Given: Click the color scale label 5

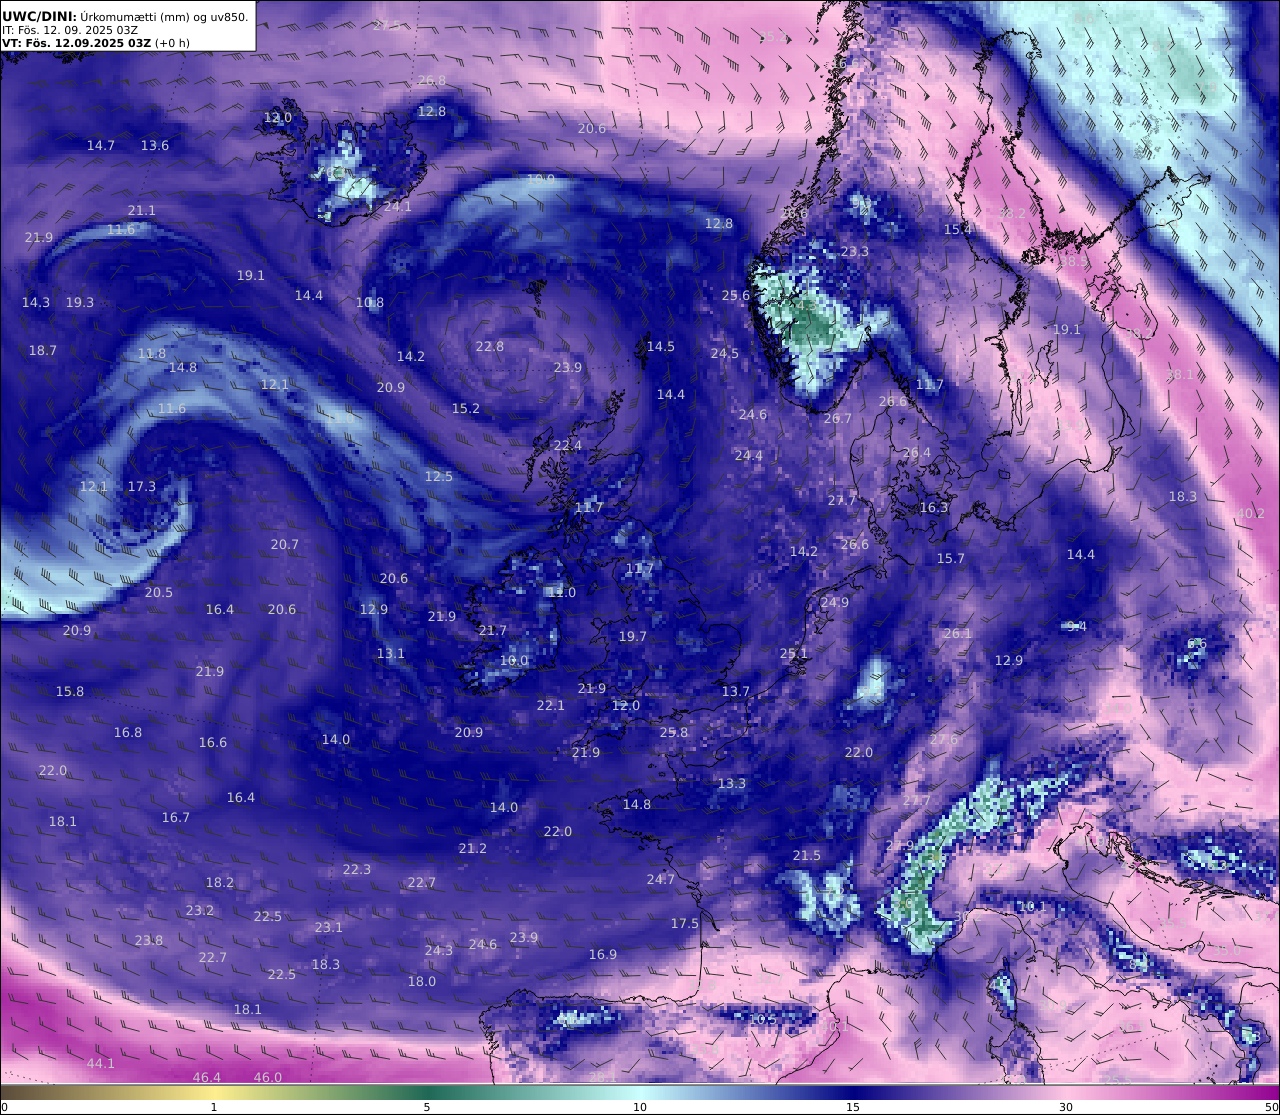Looking at the screenshot, I should point(427,1107).
